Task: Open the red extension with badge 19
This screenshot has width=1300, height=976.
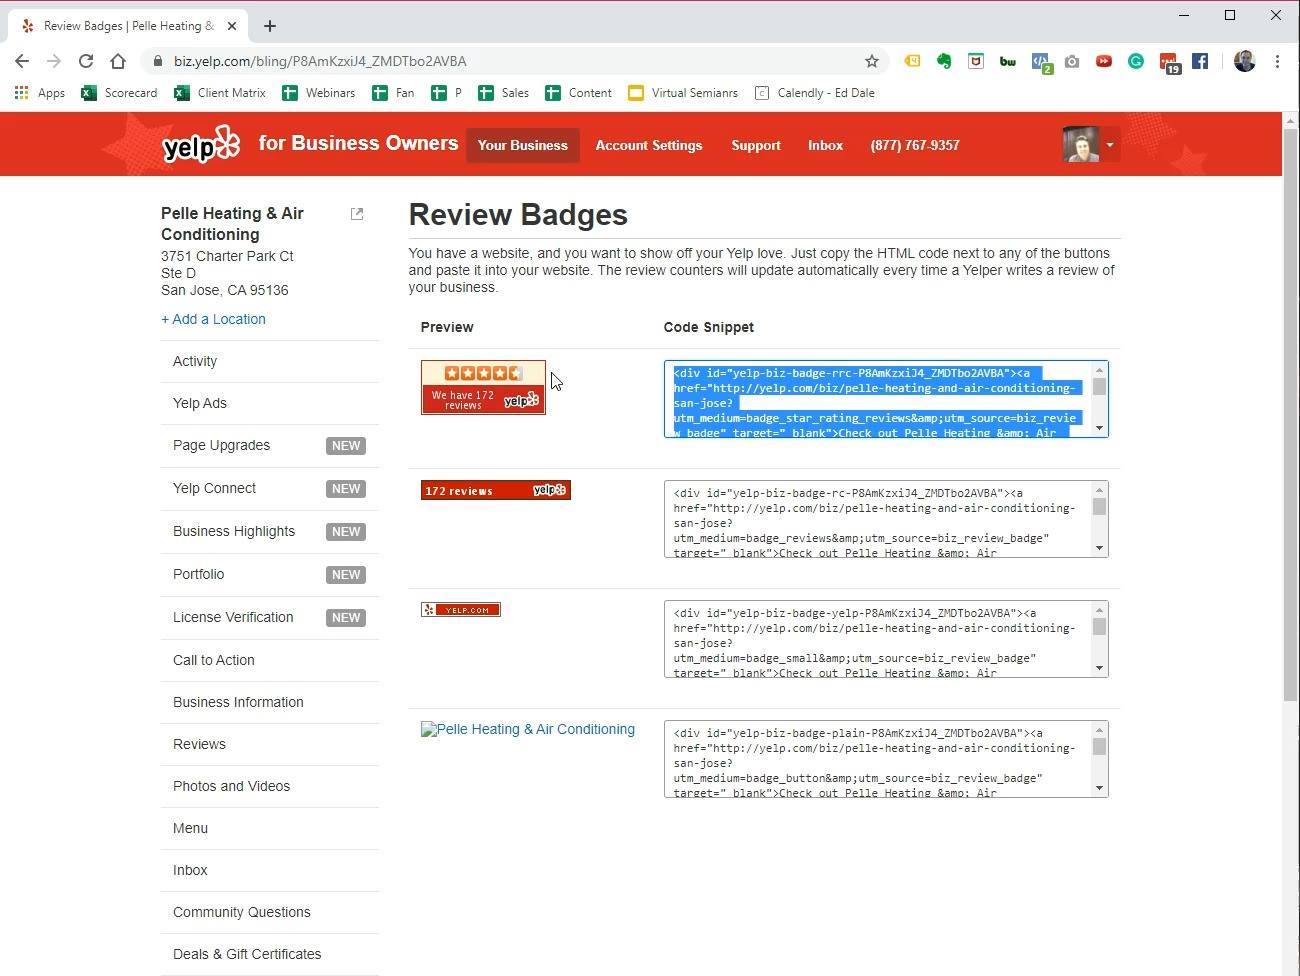Action: coord(1169,63)
